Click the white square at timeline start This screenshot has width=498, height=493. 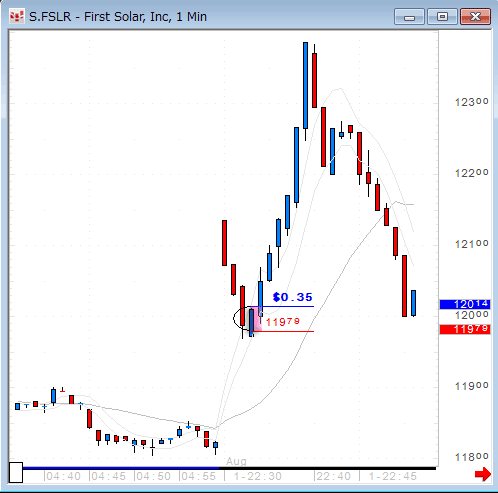point(16,472)
